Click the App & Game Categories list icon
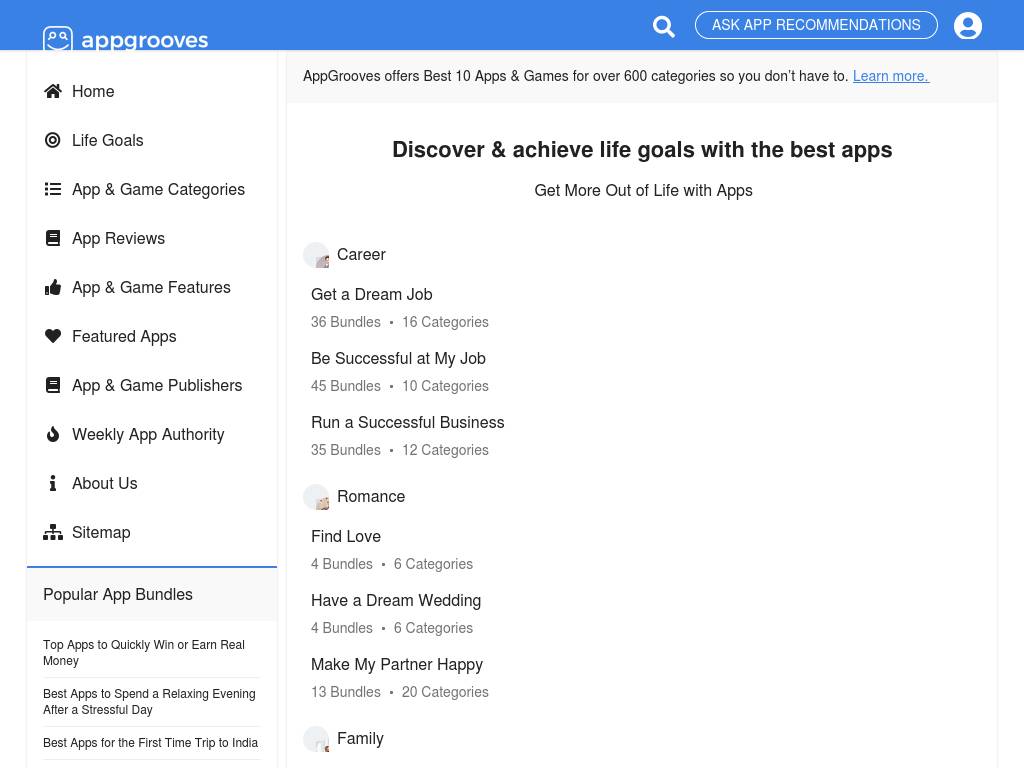 point(53,189)
